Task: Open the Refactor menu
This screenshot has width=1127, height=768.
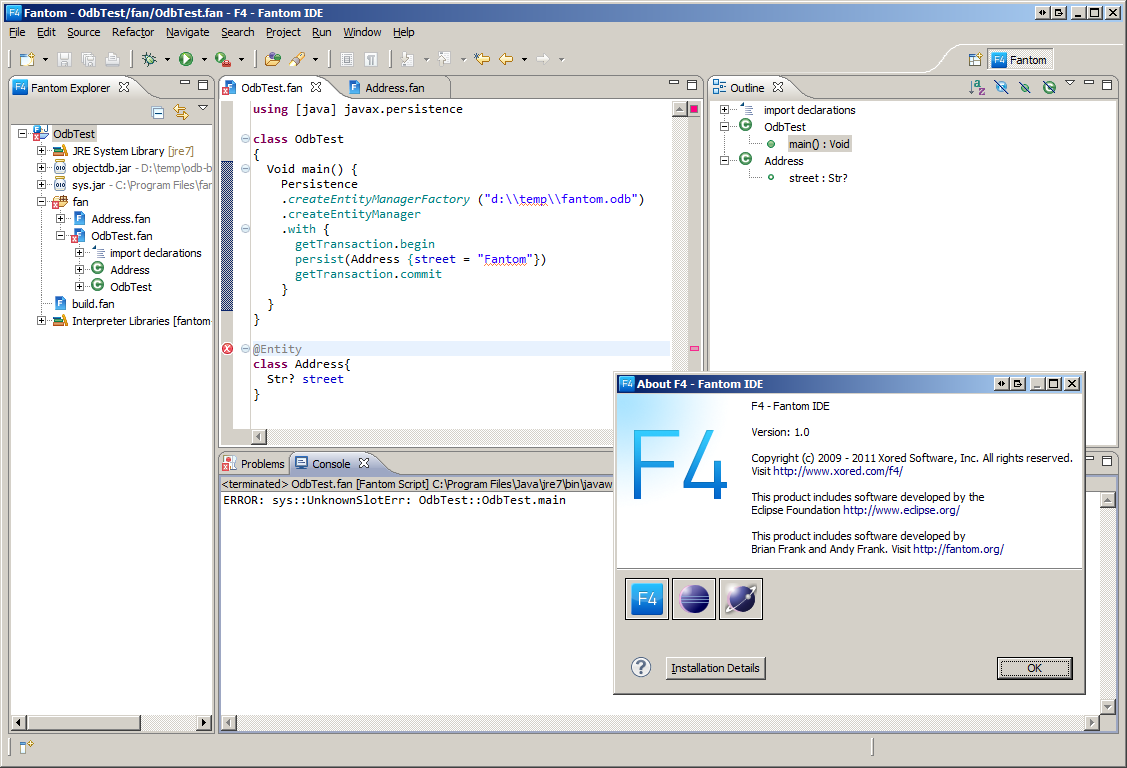Action: pos(133,32)
